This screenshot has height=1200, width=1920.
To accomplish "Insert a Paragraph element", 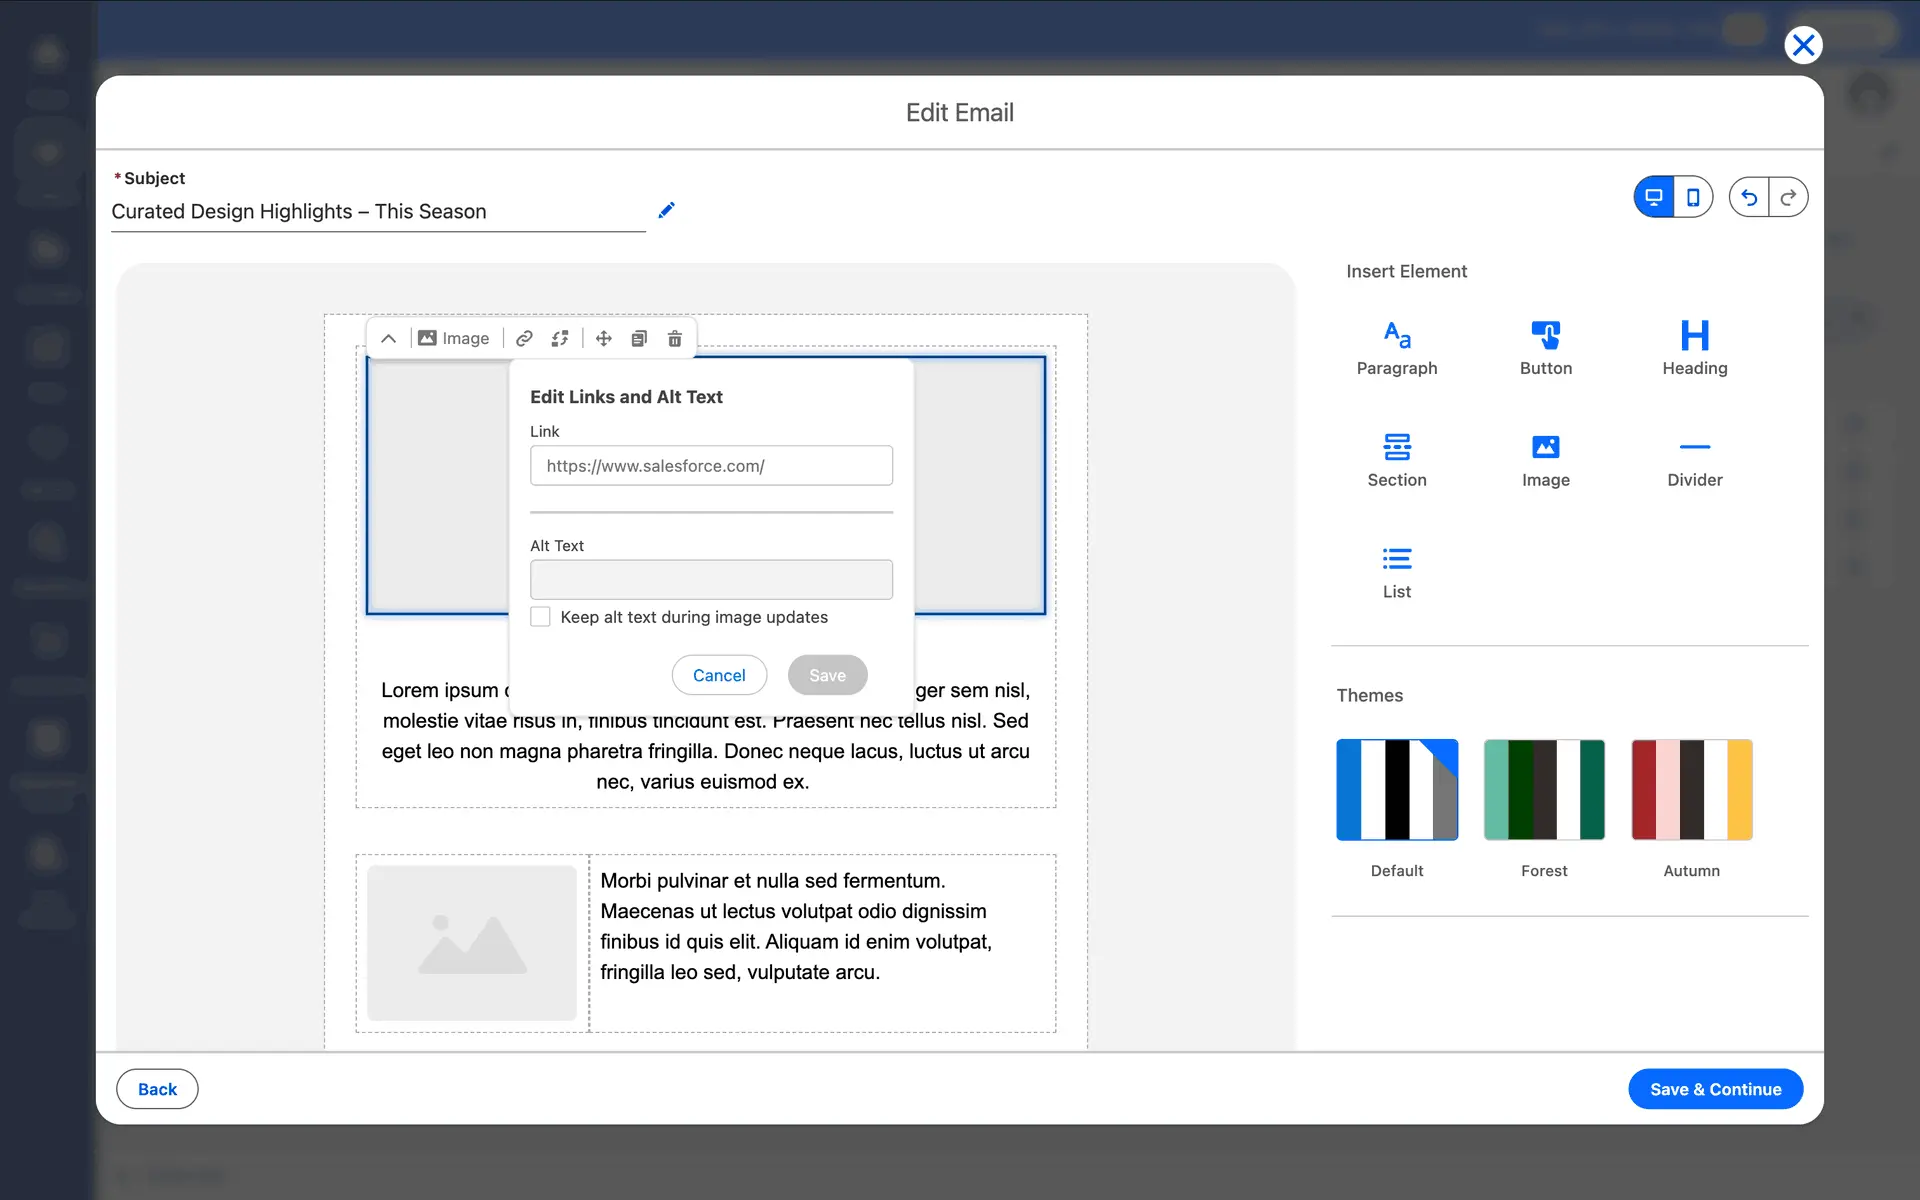I will point(1396,347).
